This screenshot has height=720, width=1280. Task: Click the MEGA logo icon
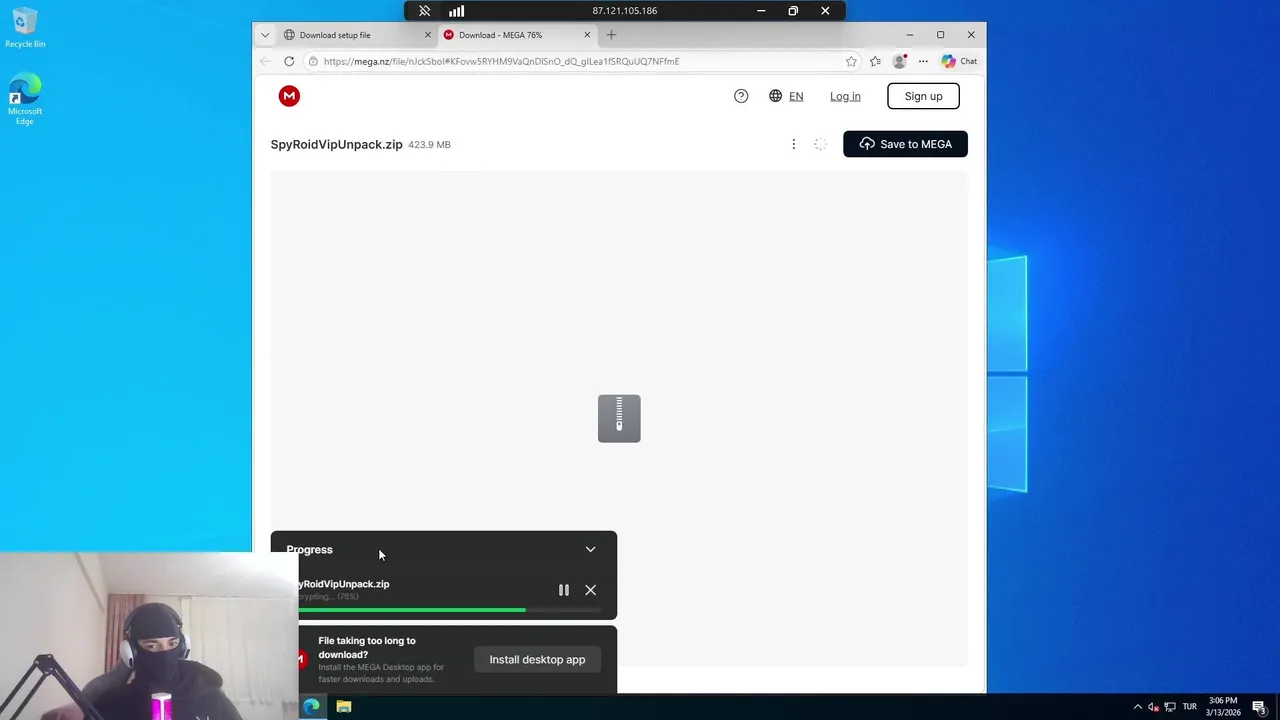pos(289,96)
